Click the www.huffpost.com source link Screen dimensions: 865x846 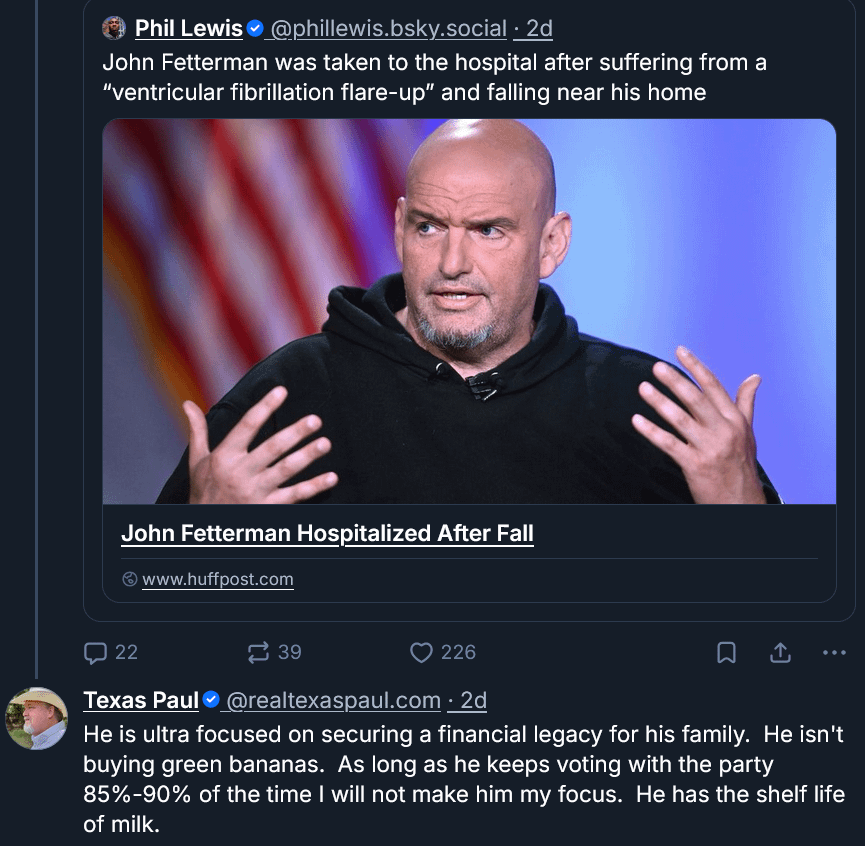tap(218, 579)
